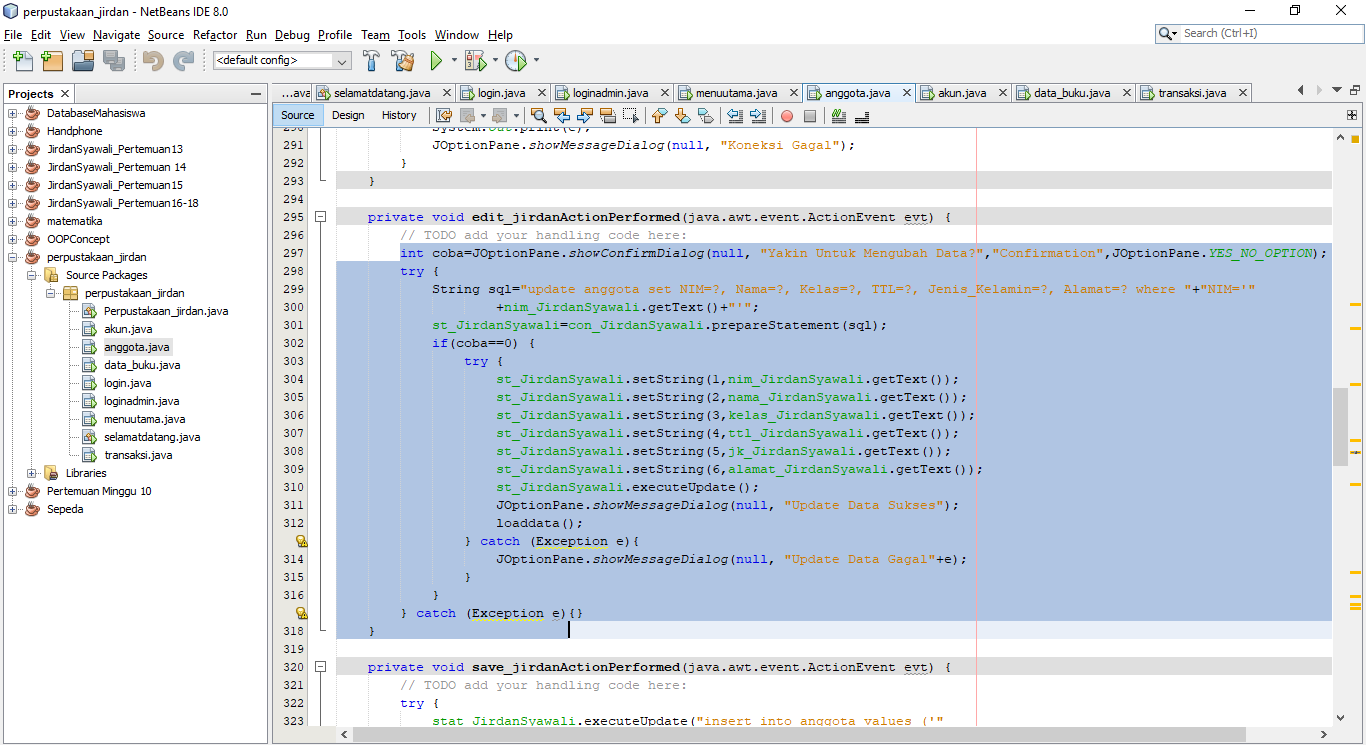Image resolution: width=1366 pixels, height=745 pixels.
Task: Switch to the Design view
Action: click(348, 115)
